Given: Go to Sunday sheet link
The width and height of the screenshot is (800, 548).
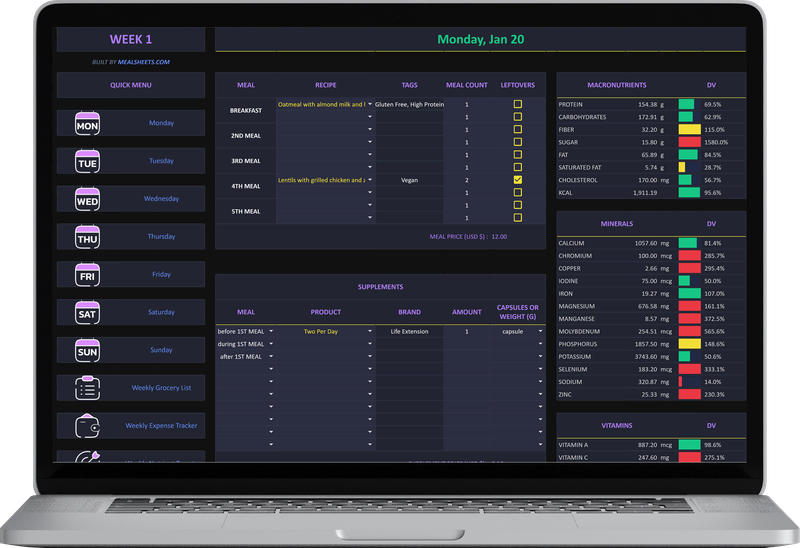Looking at the screenshot, I should pos(161,350).
